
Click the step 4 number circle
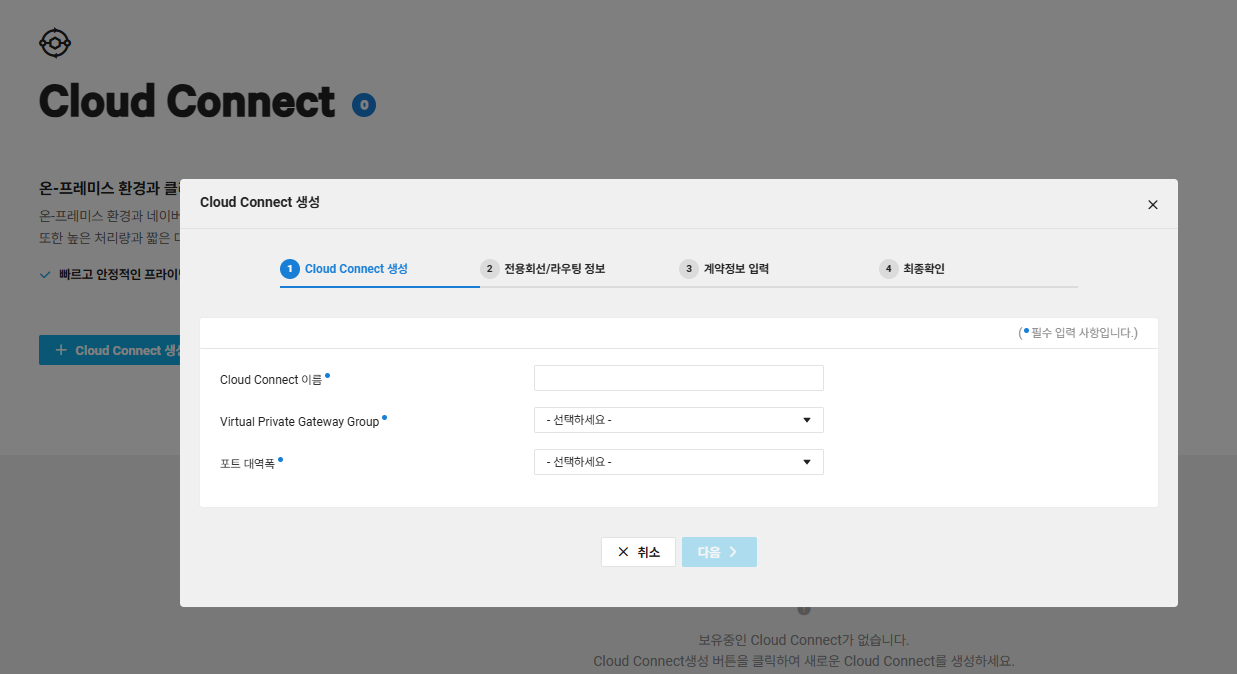(x=889, y=269)
